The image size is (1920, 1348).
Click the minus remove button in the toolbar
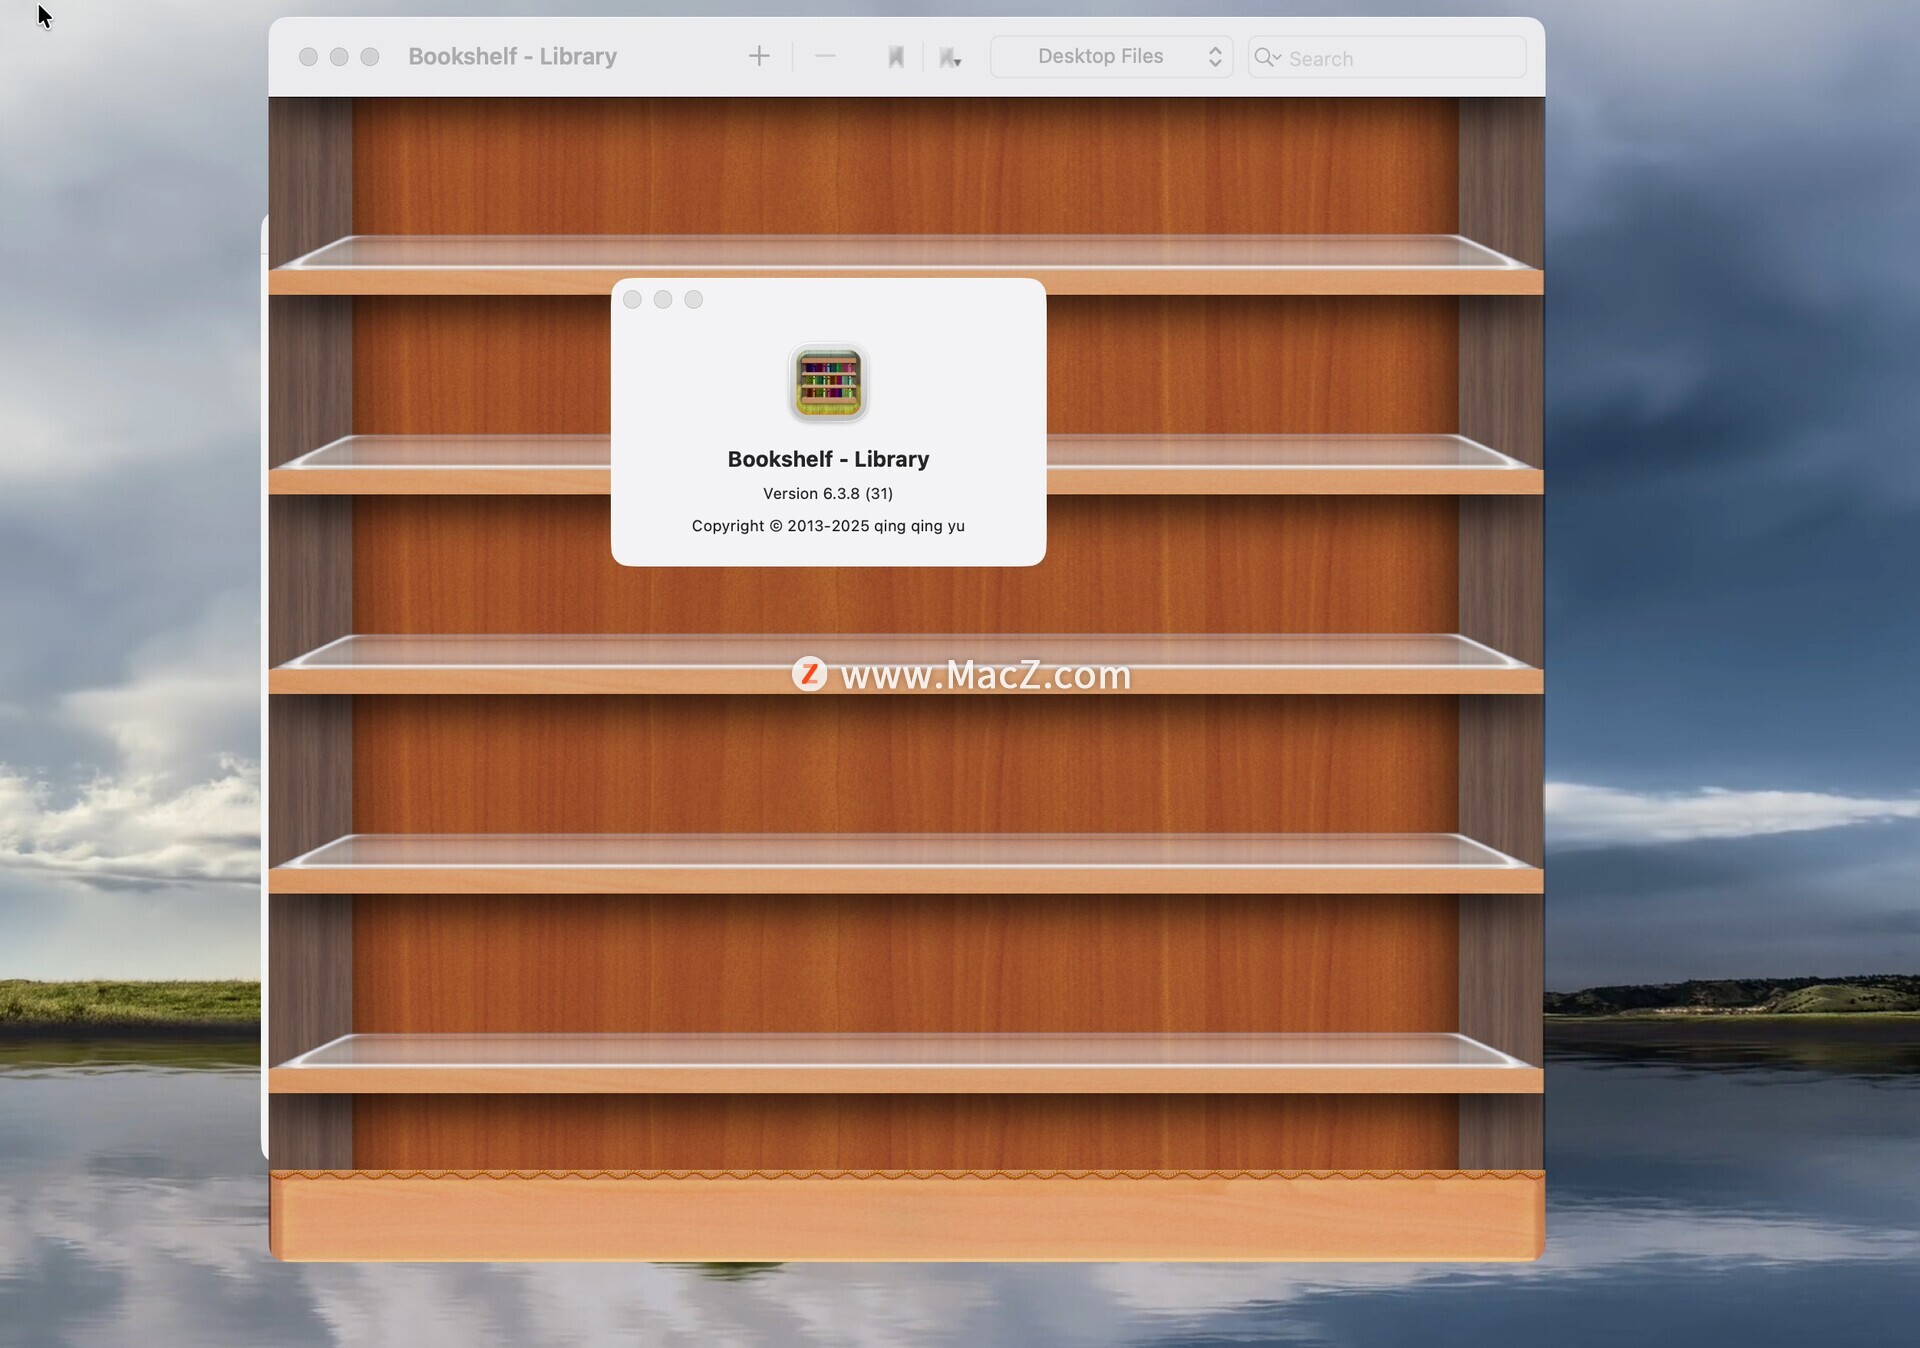(825, 56)
